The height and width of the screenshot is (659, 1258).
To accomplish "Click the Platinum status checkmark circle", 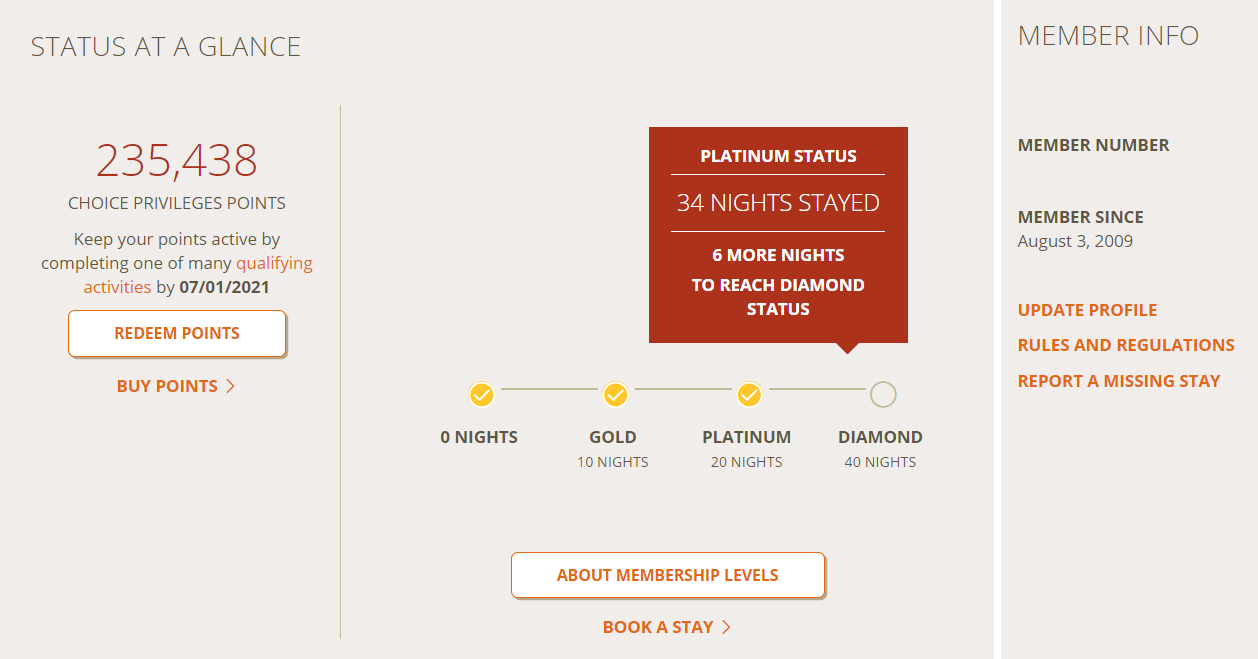I will coord(749,395).
